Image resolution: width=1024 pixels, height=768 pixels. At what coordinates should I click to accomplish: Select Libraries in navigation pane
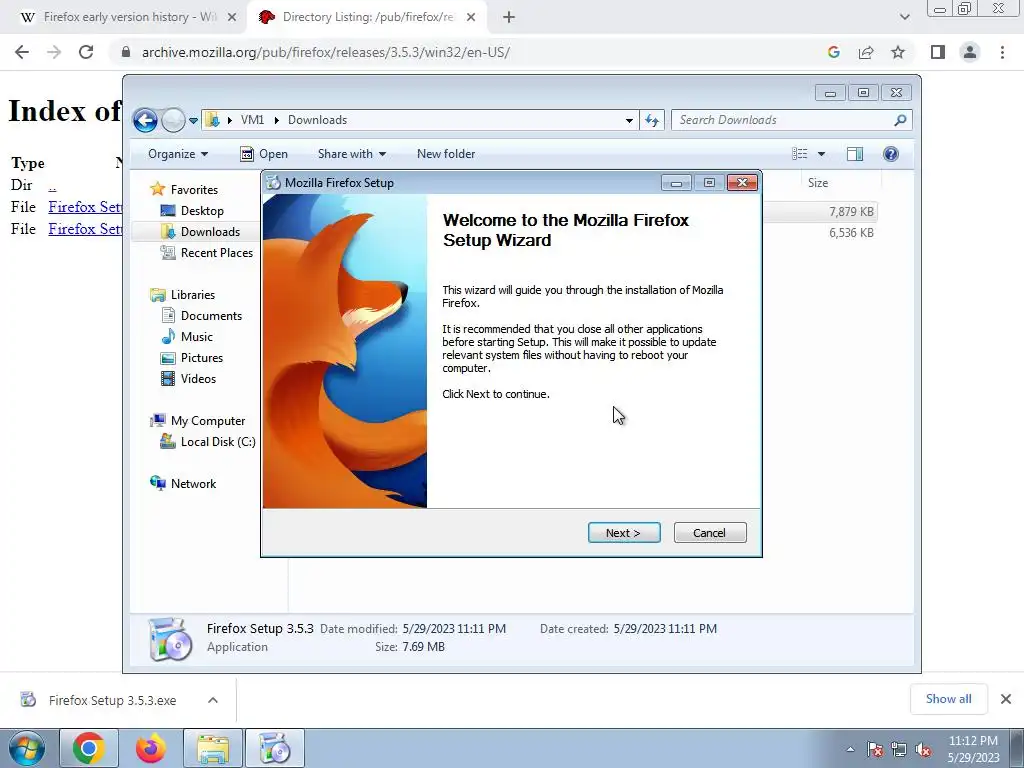point(183,295)
